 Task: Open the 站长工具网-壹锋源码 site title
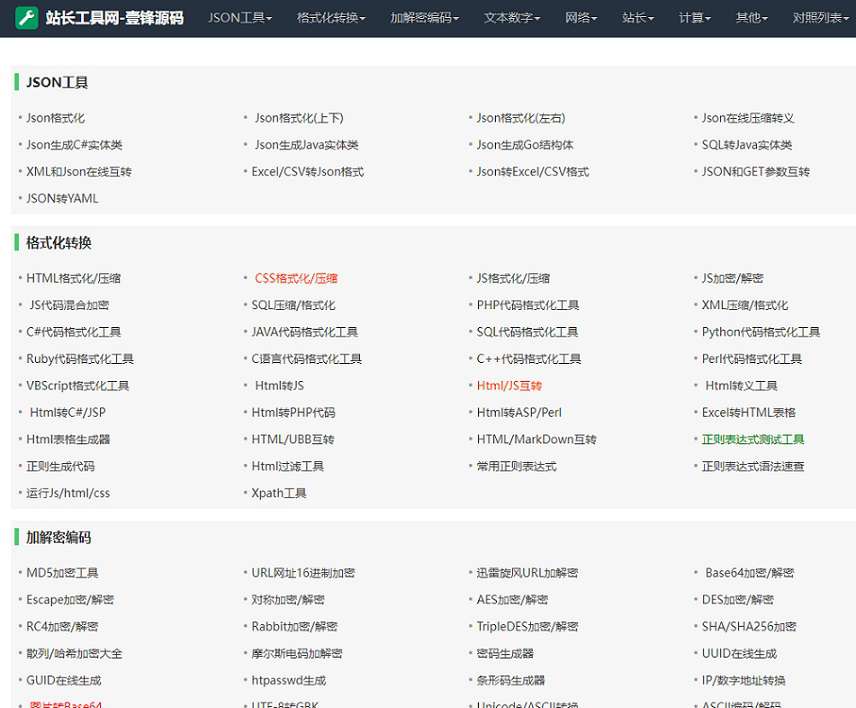(115, 18)
